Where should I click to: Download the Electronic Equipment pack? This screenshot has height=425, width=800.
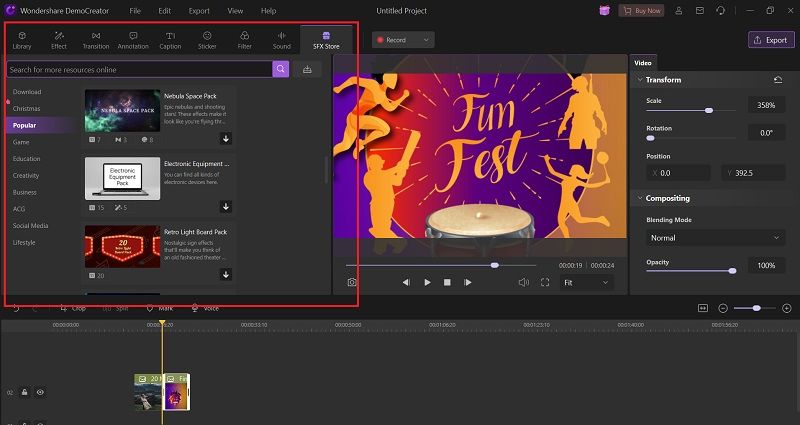pyautogui.click(x=226, y=206)
